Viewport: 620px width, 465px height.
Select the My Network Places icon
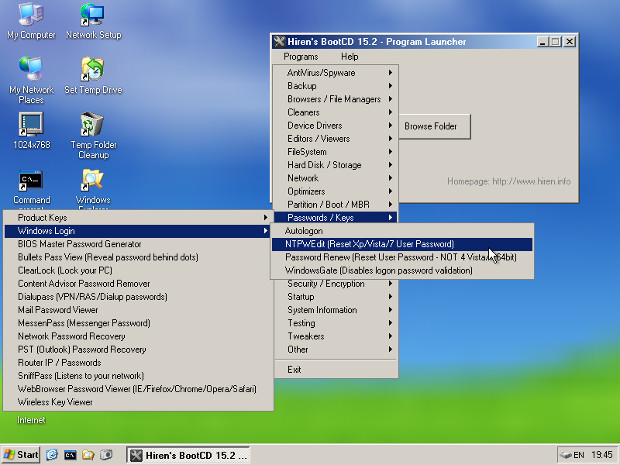(31, 80)
